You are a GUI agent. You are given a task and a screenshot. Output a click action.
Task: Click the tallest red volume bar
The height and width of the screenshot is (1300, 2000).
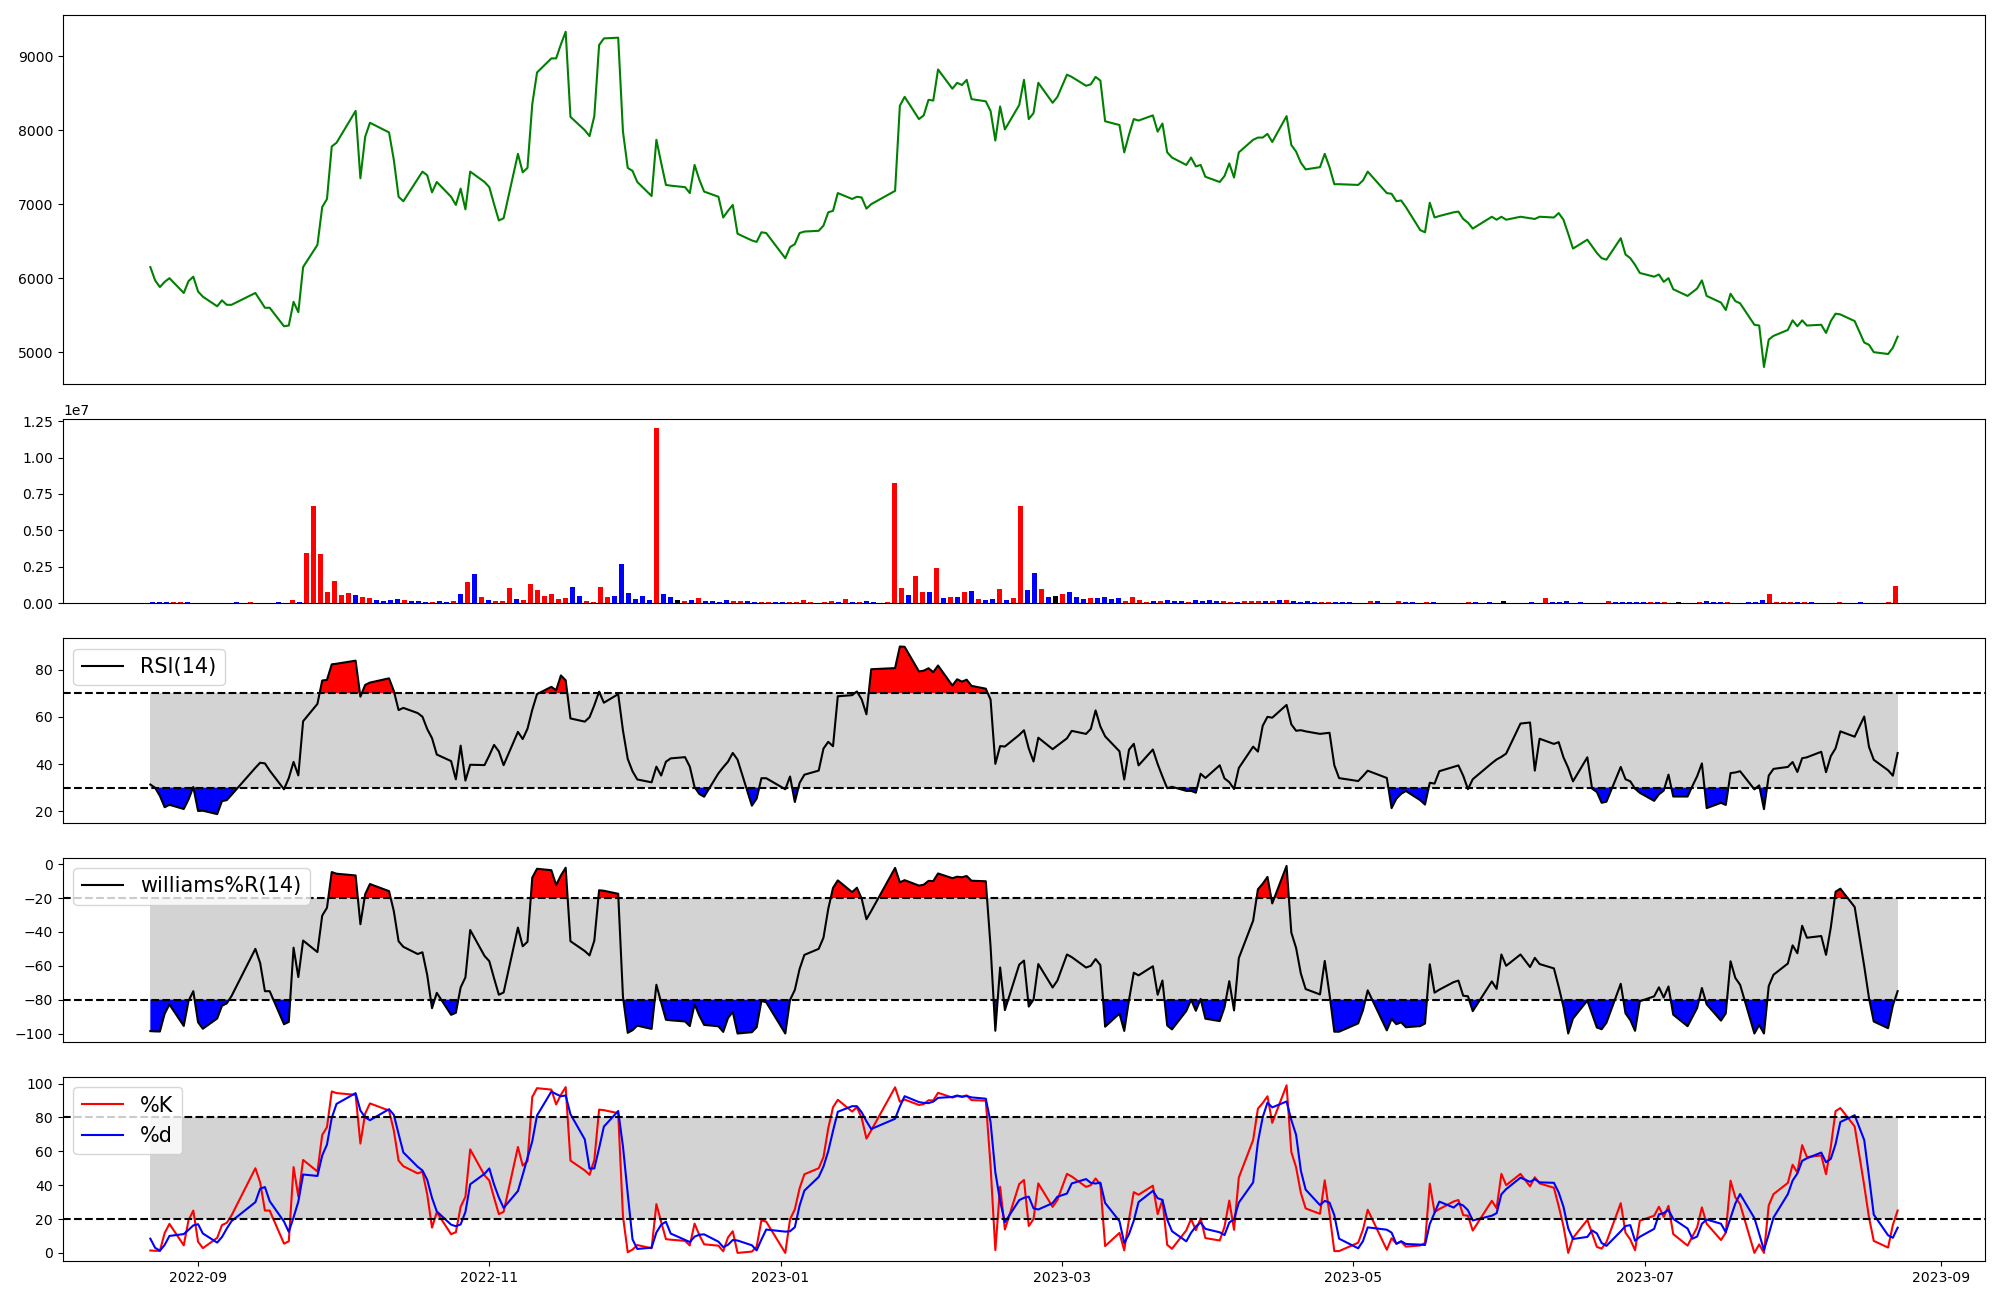[656, 515]
